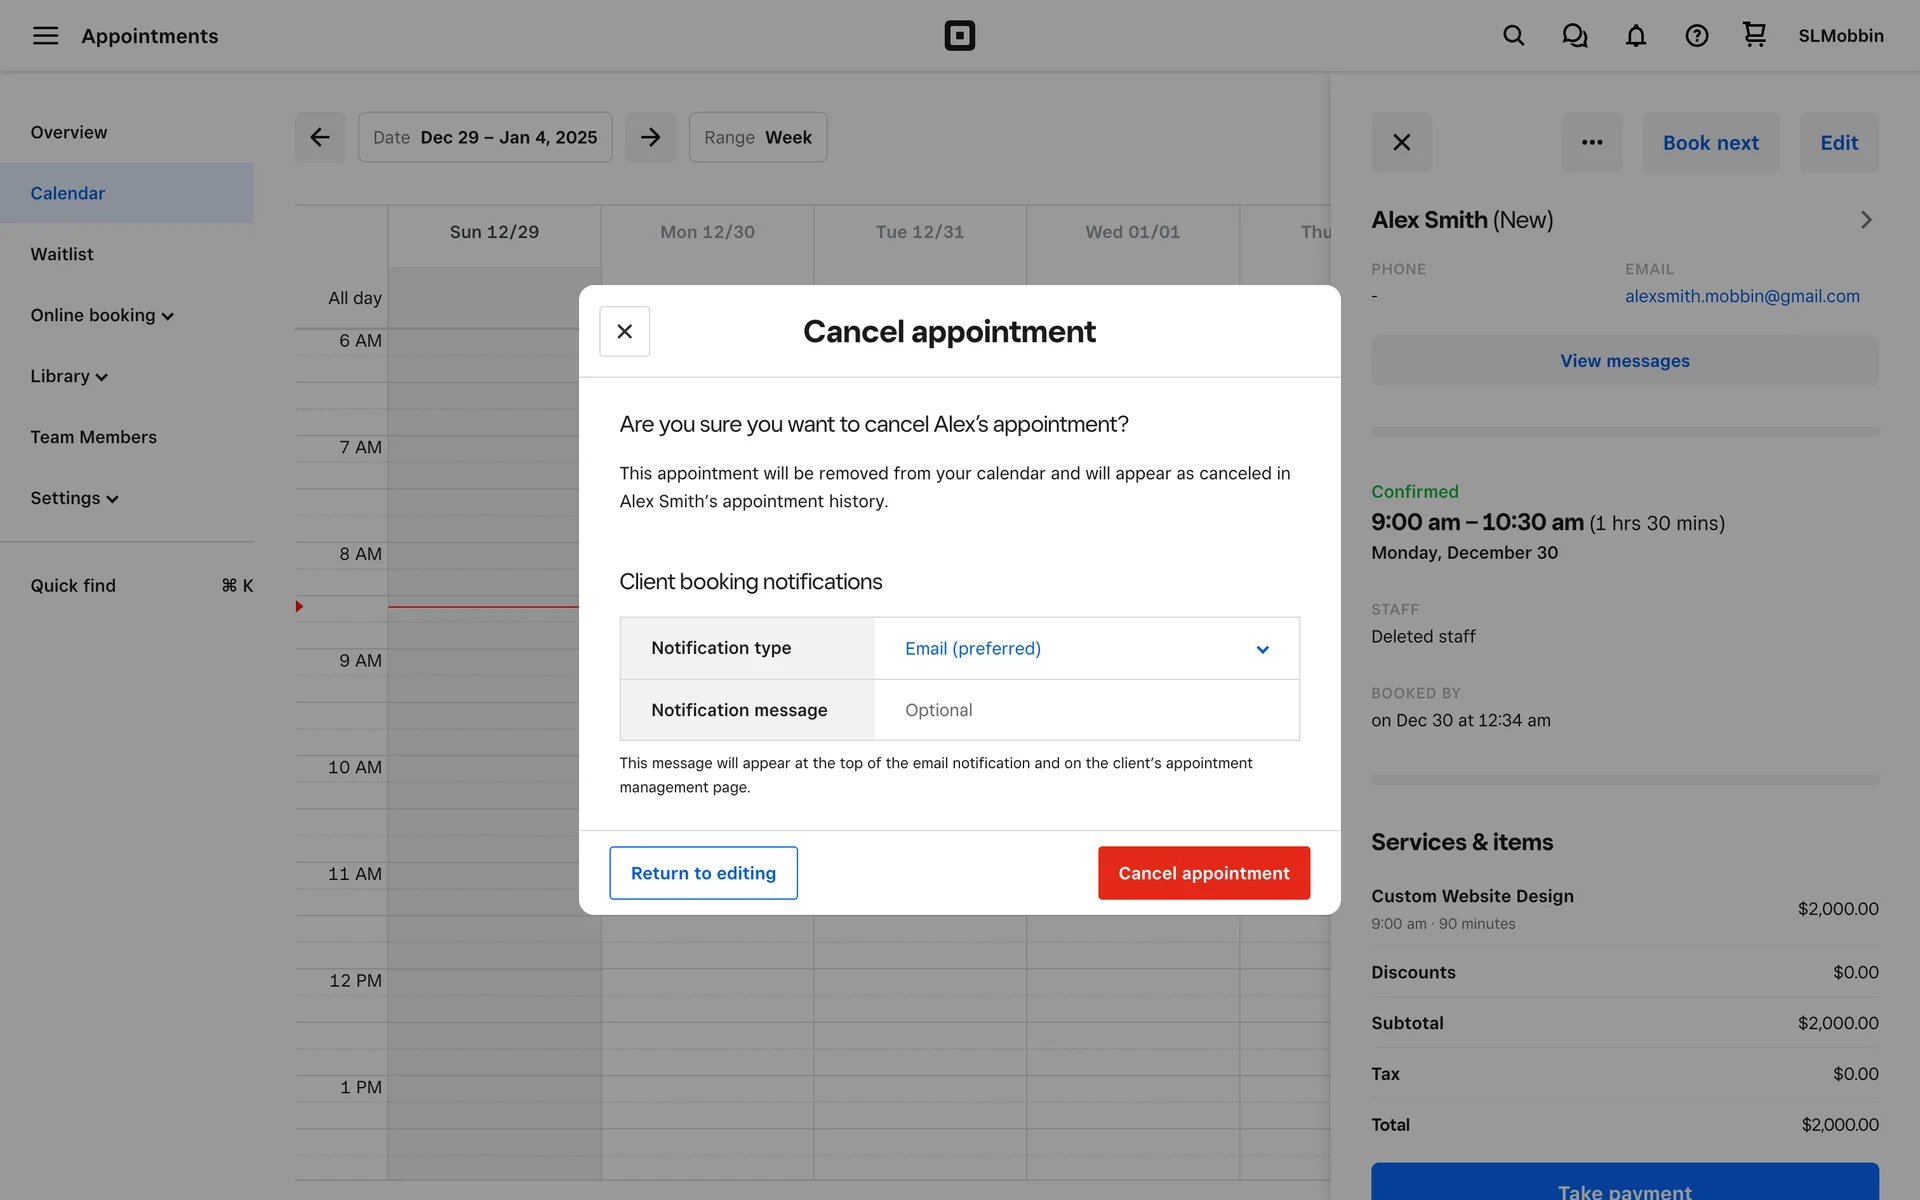Open the three-dots more options button

[1592, 142]
